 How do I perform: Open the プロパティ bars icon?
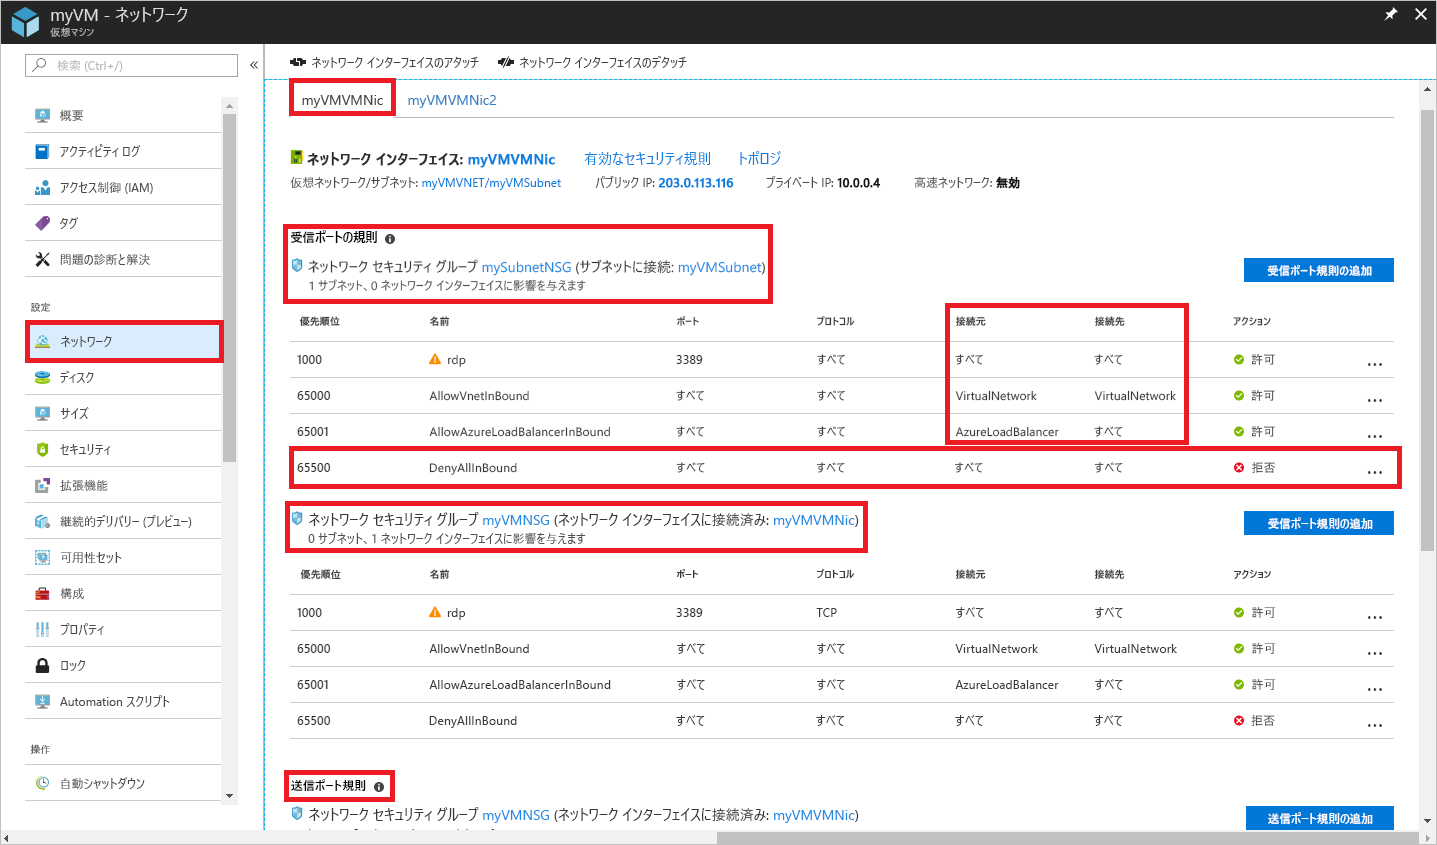coord(42,629)
